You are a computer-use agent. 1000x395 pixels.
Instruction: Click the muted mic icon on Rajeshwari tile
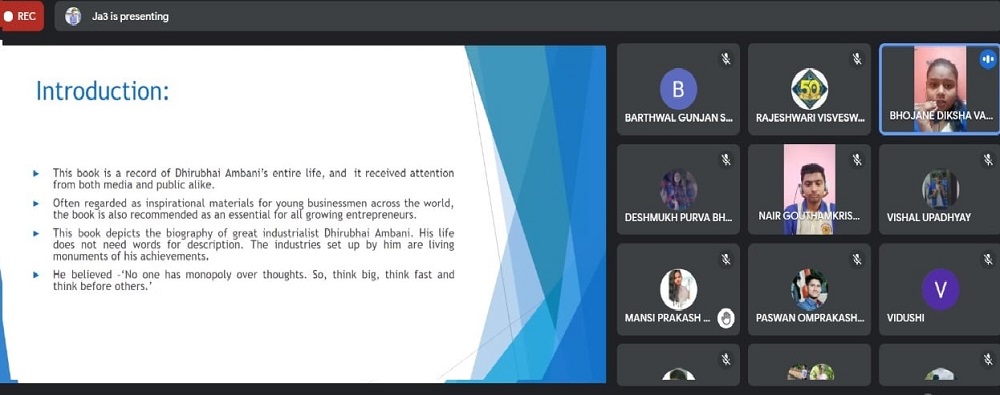(x=857, y=59)
